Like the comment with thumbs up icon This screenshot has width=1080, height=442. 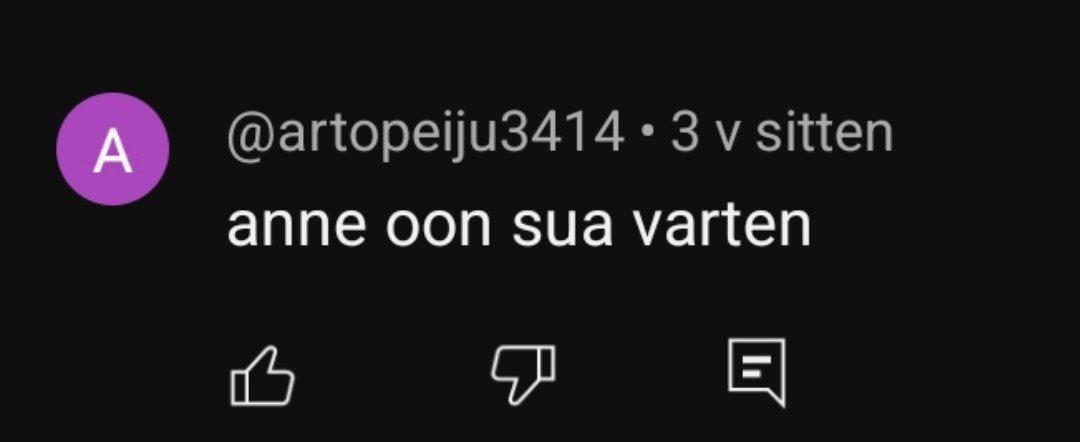[262, 375]
